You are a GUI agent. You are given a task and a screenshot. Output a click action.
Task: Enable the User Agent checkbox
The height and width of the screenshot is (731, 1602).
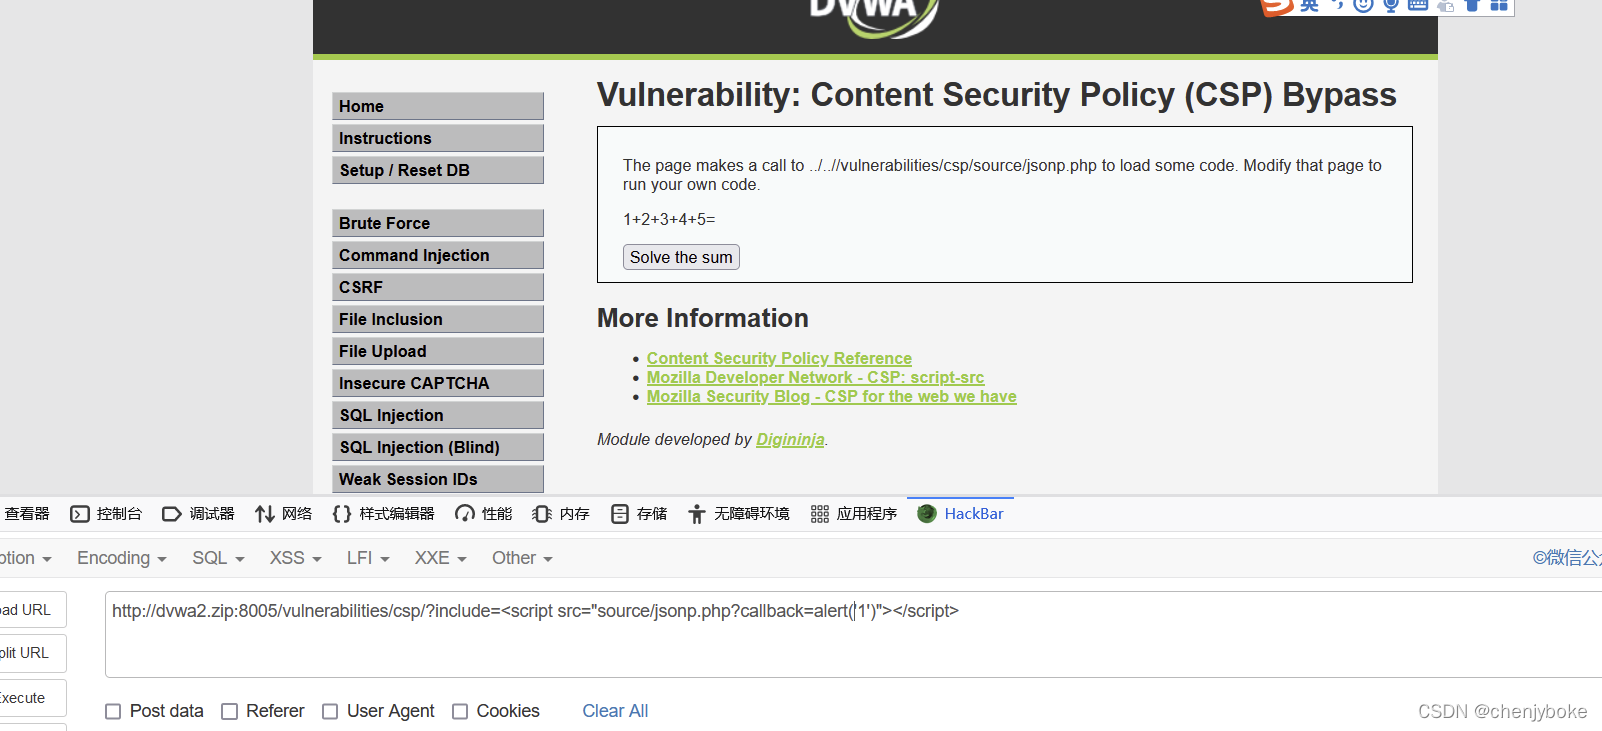pyautogui.click(x=330, y=711)
